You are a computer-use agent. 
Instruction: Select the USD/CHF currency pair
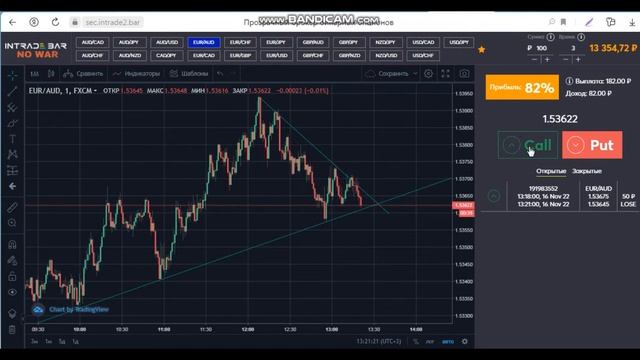[x=423, y=56]
